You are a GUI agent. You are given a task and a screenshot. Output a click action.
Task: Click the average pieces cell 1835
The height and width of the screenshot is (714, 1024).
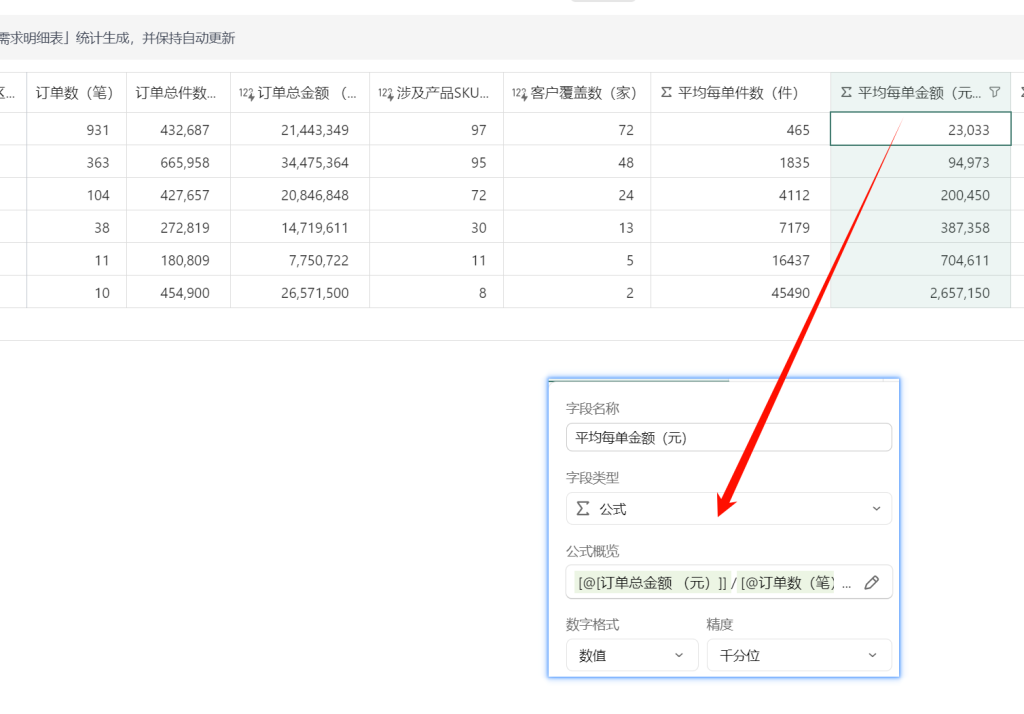741,162
